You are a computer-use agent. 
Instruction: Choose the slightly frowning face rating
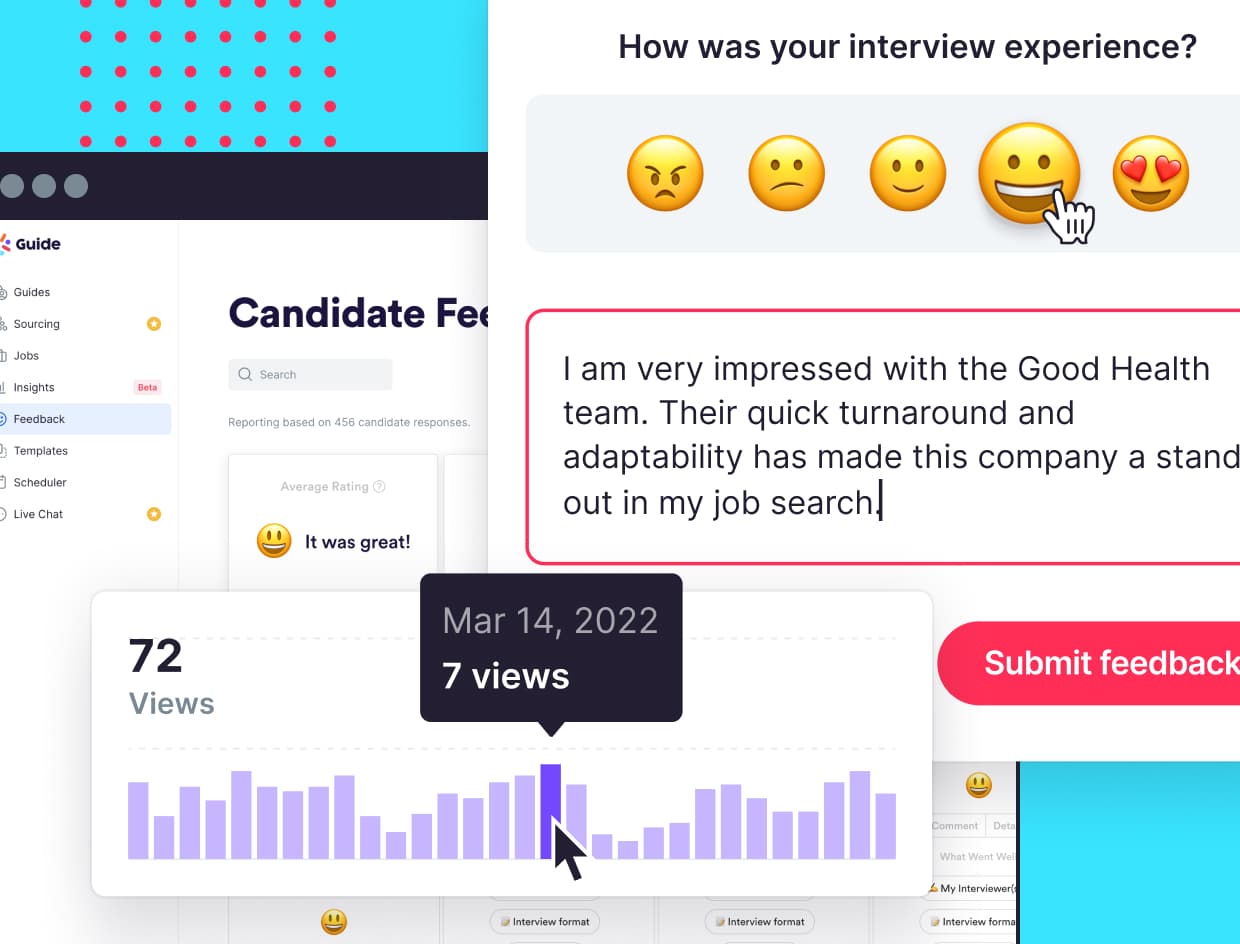[787, 174]
